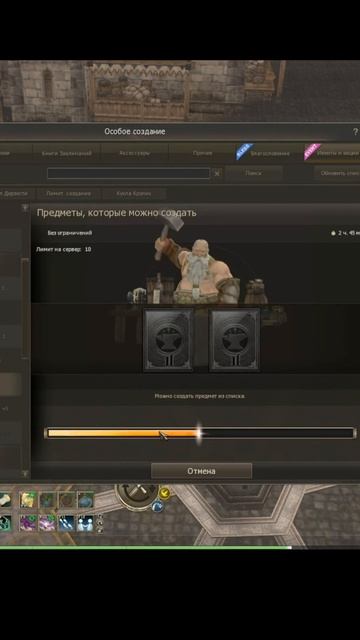Select the Лимит. создания sub-tab
The height and width of the screenshot is (640, 360).
69,193
